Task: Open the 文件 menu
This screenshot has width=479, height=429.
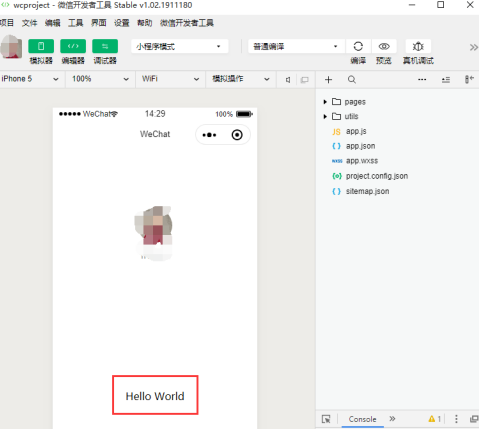Action: [29, 23]
